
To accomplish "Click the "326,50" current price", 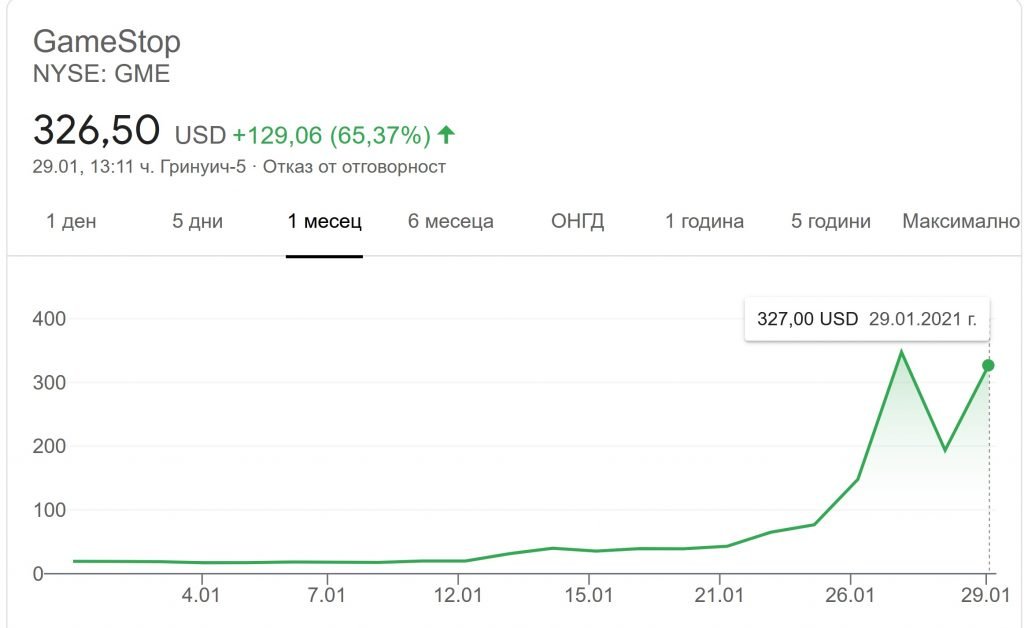I will point(96,129).
